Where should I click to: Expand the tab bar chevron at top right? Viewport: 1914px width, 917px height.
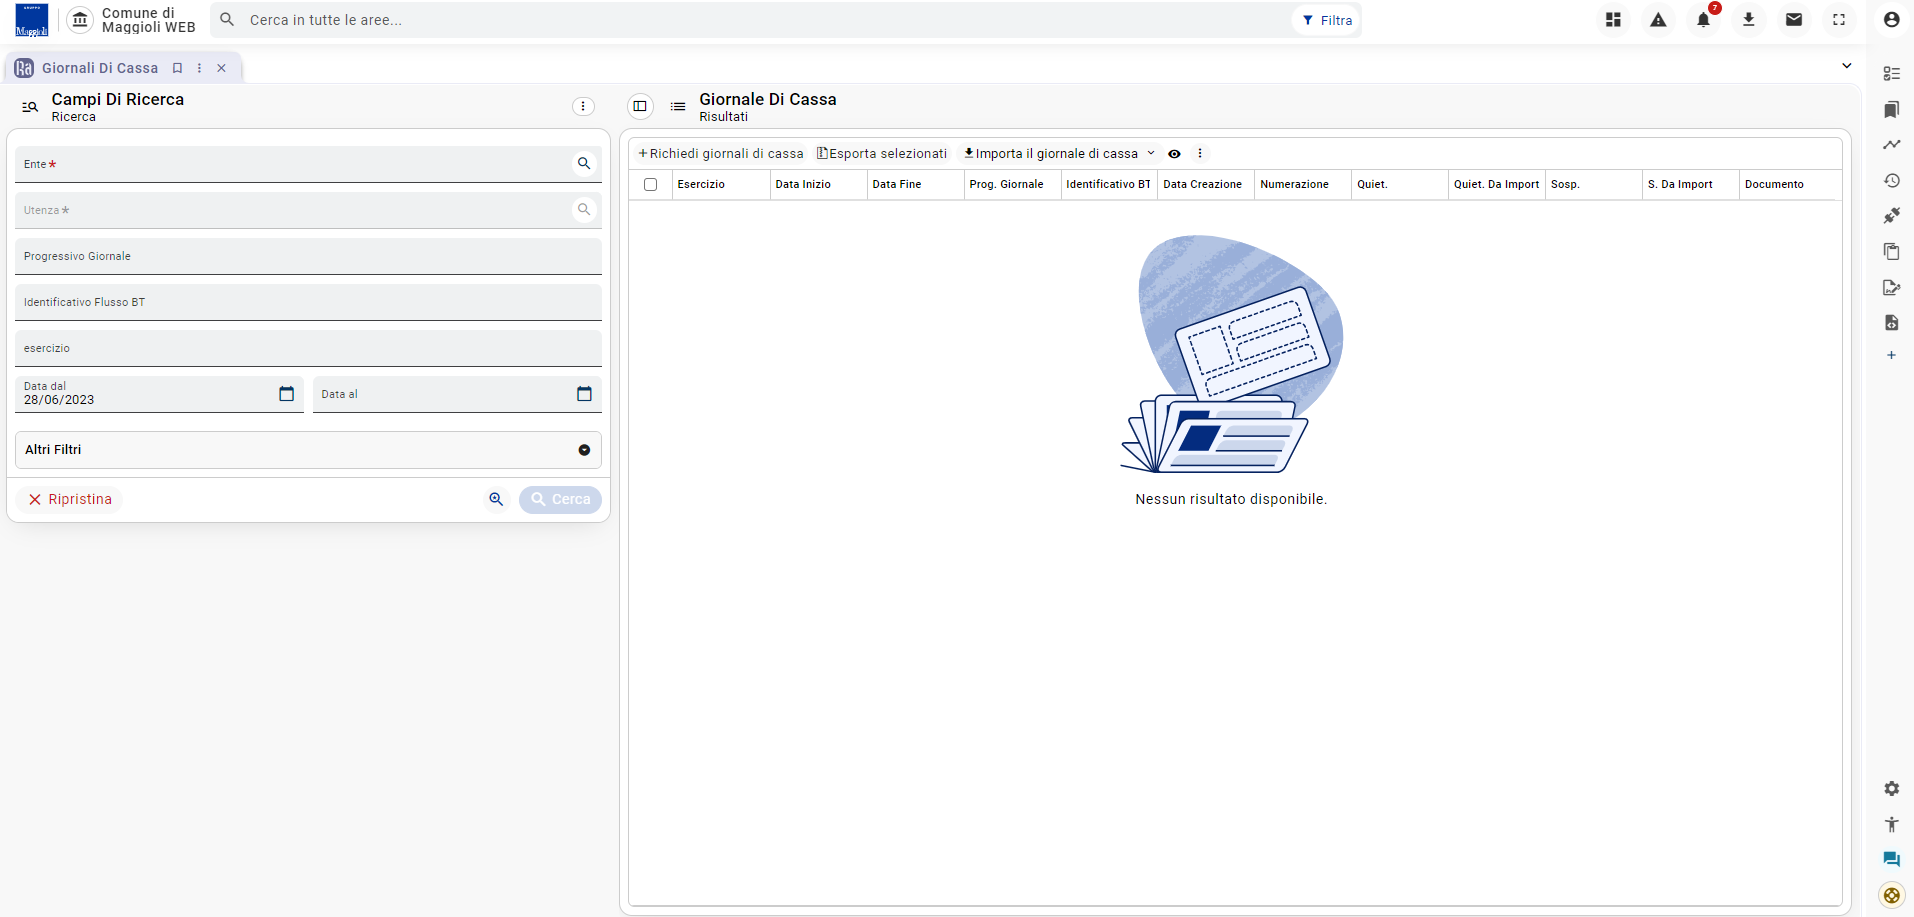pos(1846,66)
